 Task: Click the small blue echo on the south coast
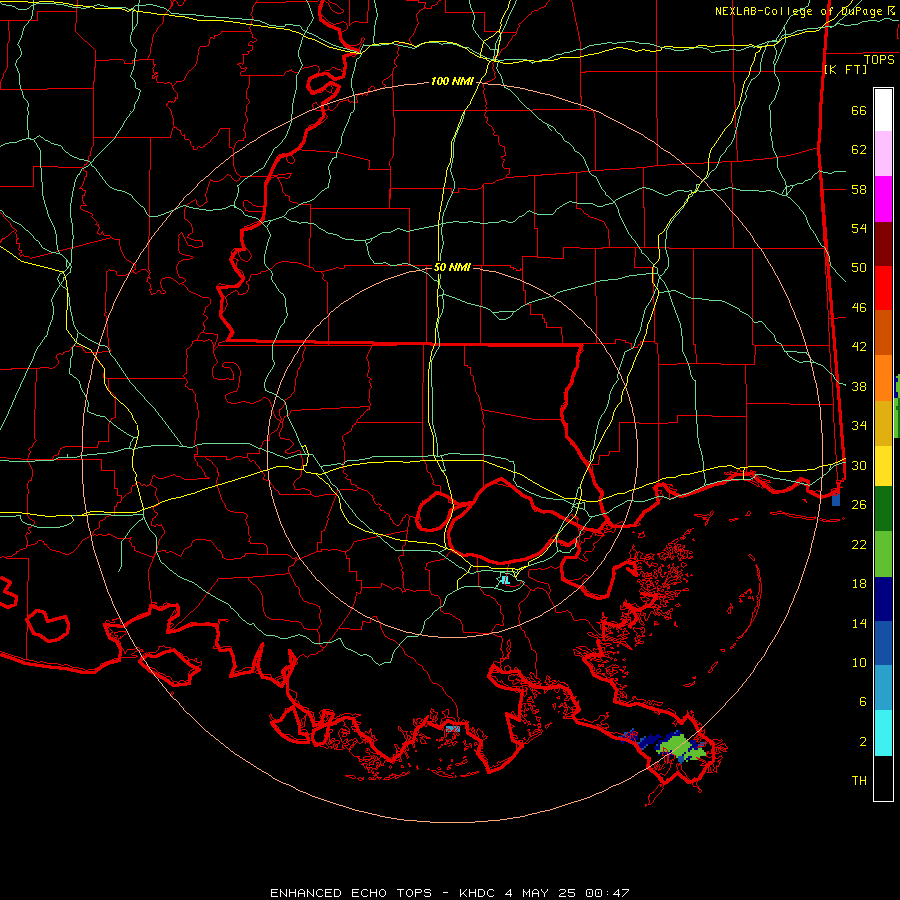(453, 729)
